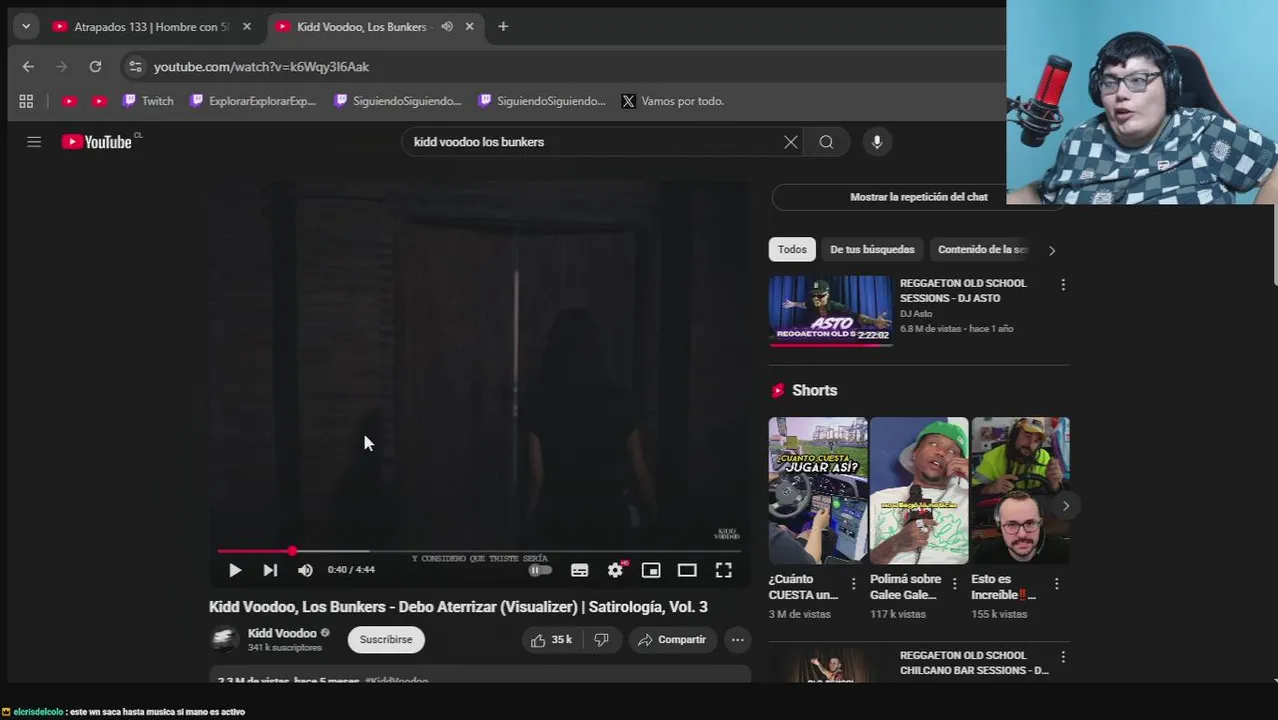Close the Kidd Voodoo, Los Bunkers tab
This screenshot has height=720, width=1278.
(x=469, y=27)
